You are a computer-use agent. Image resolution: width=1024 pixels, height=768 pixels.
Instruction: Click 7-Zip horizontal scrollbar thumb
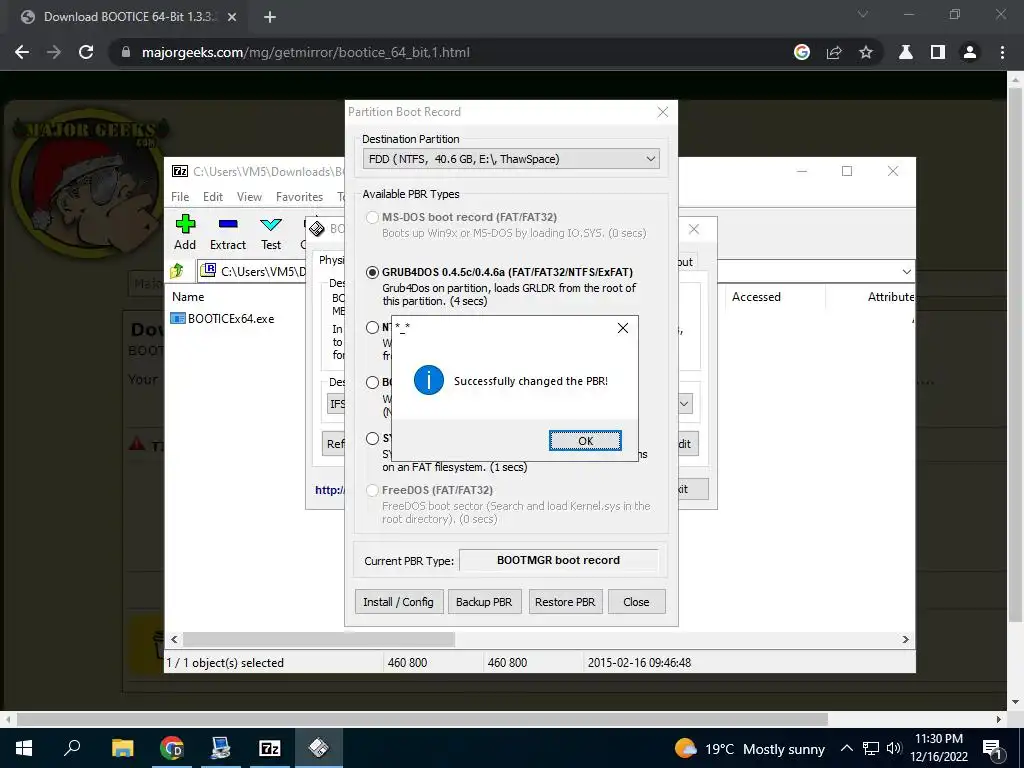(x=319, y=639)
